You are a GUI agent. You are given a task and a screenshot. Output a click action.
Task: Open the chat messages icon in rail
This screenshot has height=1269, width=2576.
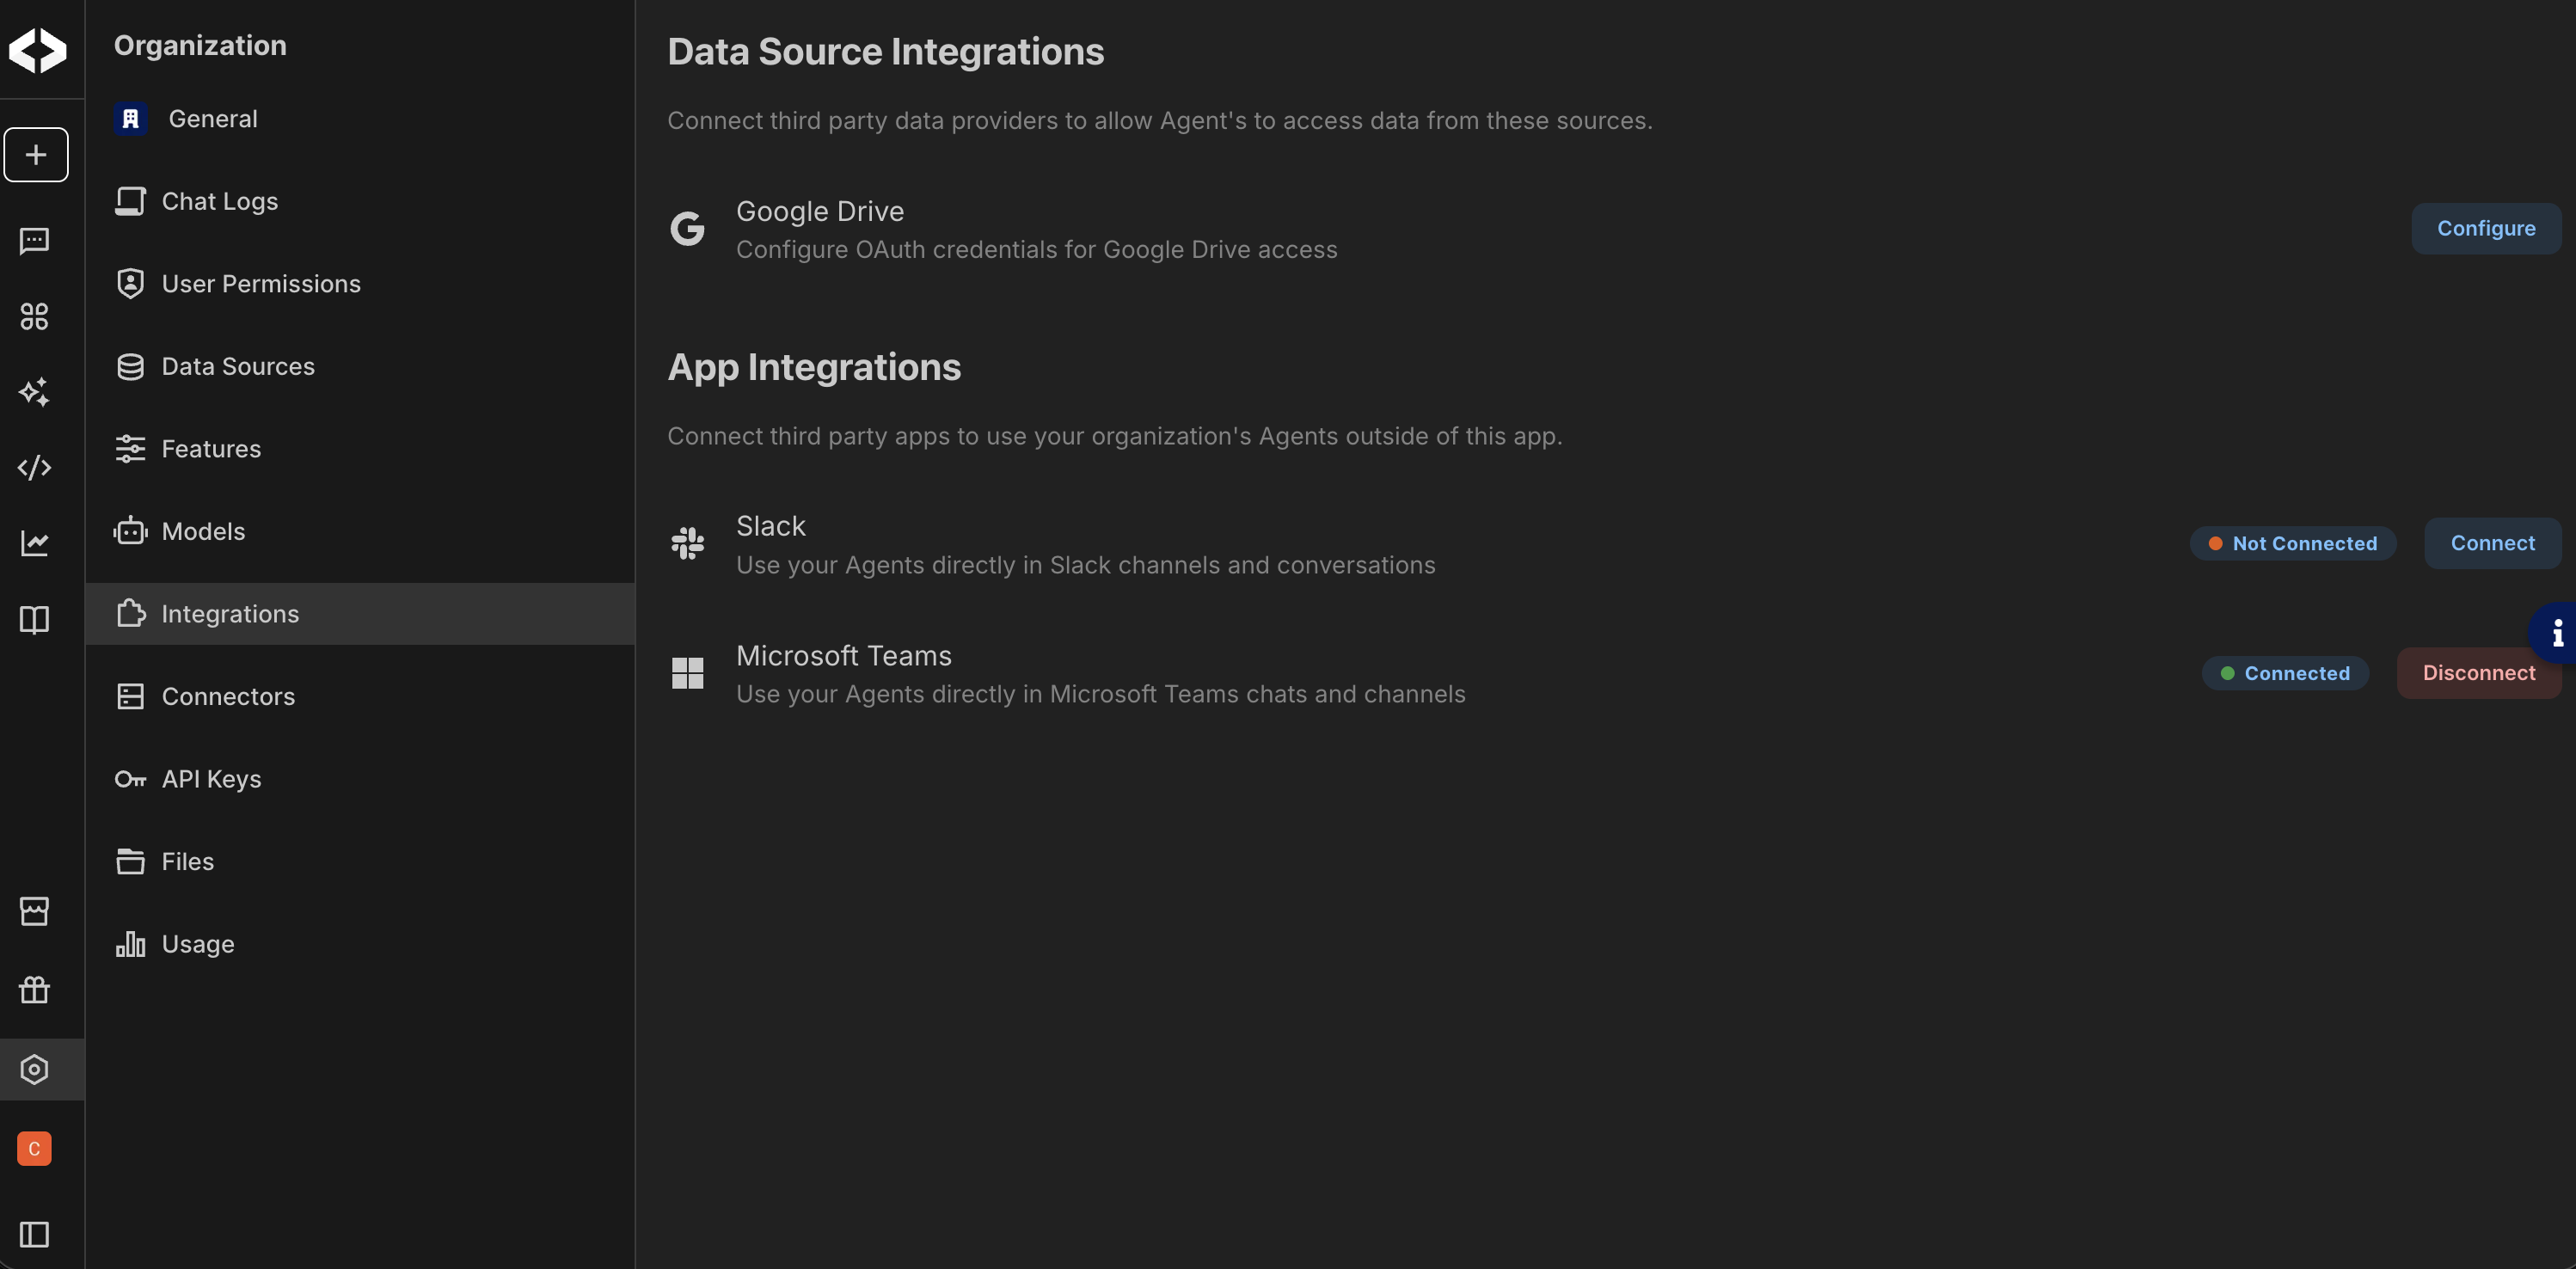(35, 241)
